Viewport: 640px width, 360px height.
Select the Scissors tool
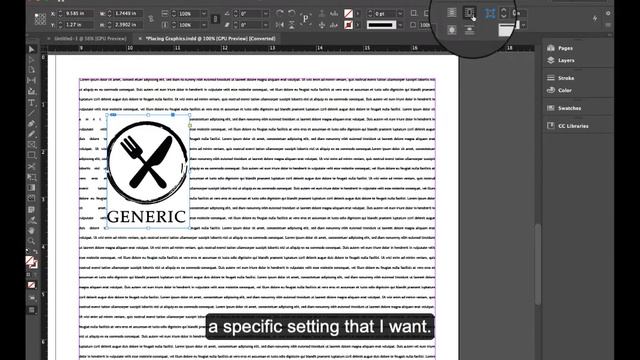point(31,167)
